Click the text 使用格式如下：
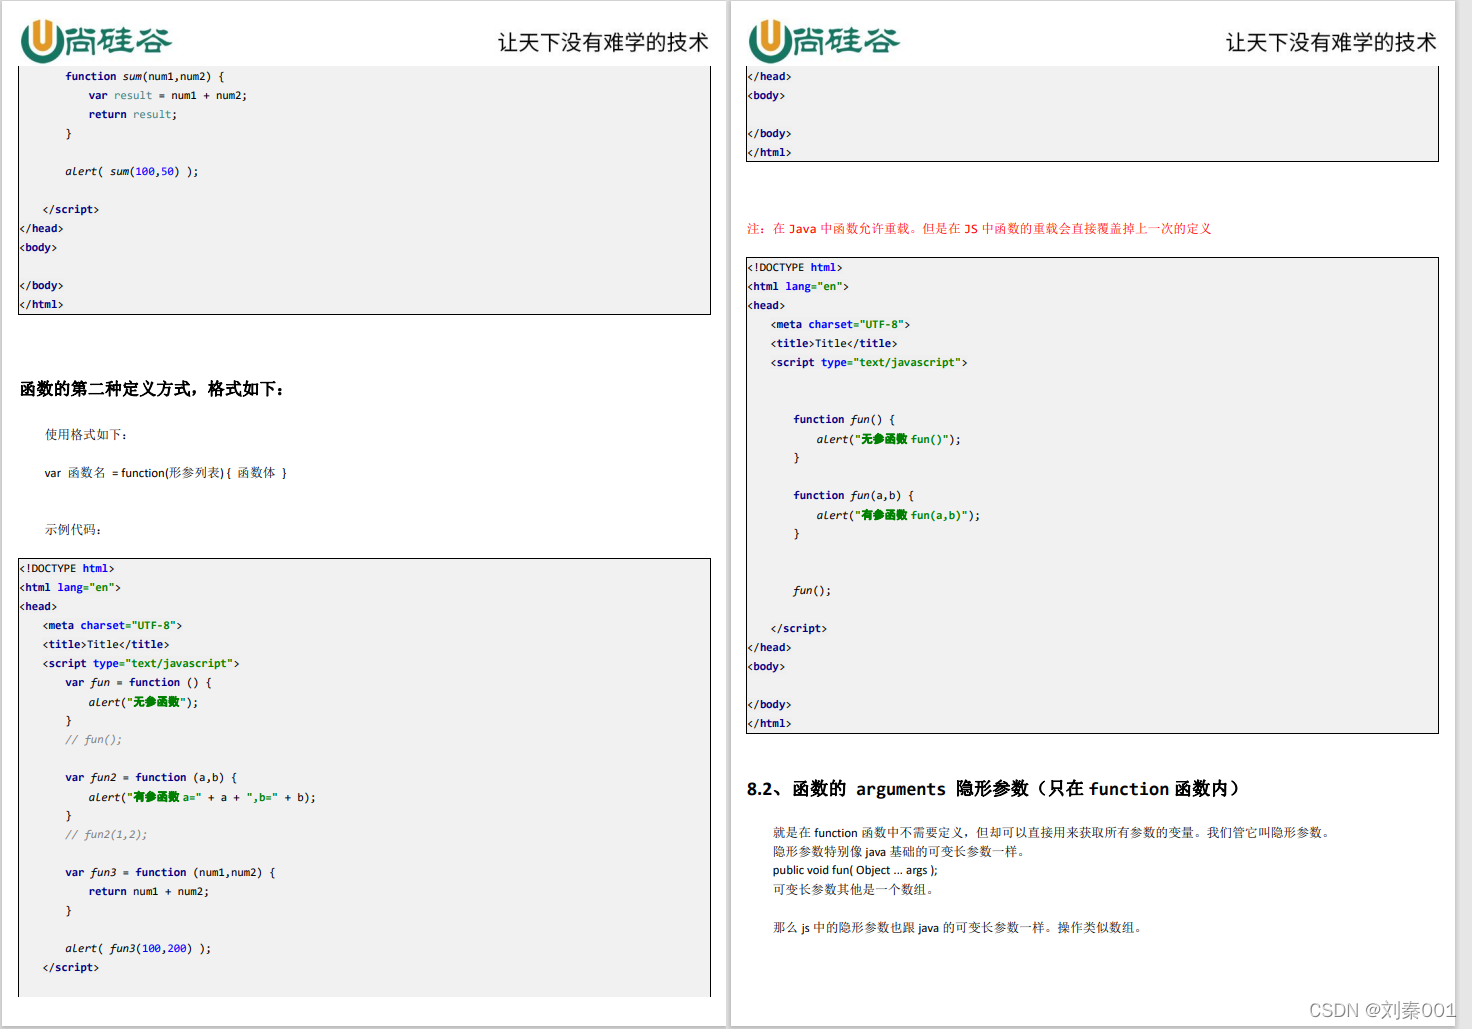This screenshot has height=1029, width=1472. (x=86, y=435)
